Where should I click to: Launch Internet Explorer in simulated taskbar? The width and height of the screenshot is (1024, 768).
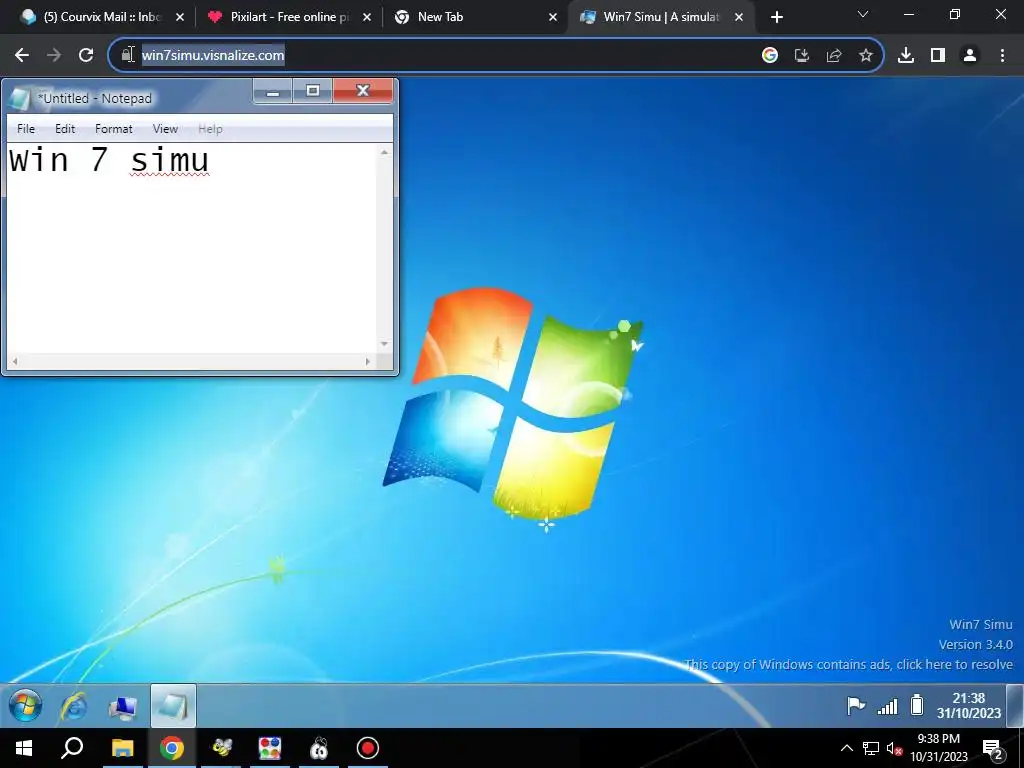(x=74, y=706)
